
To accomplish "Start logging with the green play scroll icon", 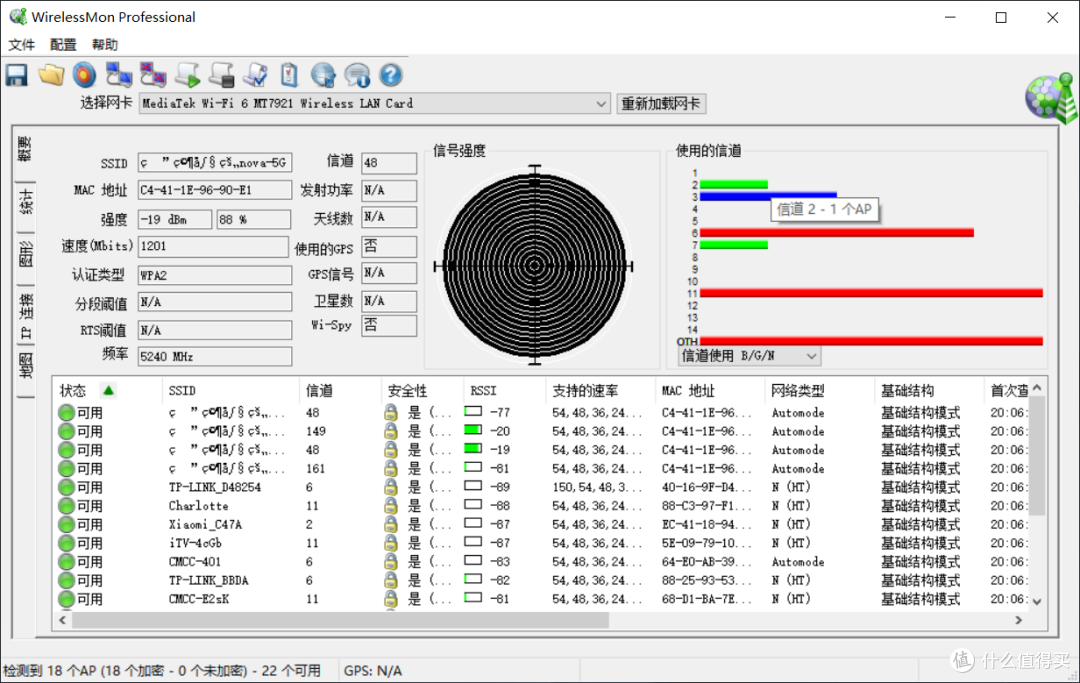I will click(x=187, y=75).
